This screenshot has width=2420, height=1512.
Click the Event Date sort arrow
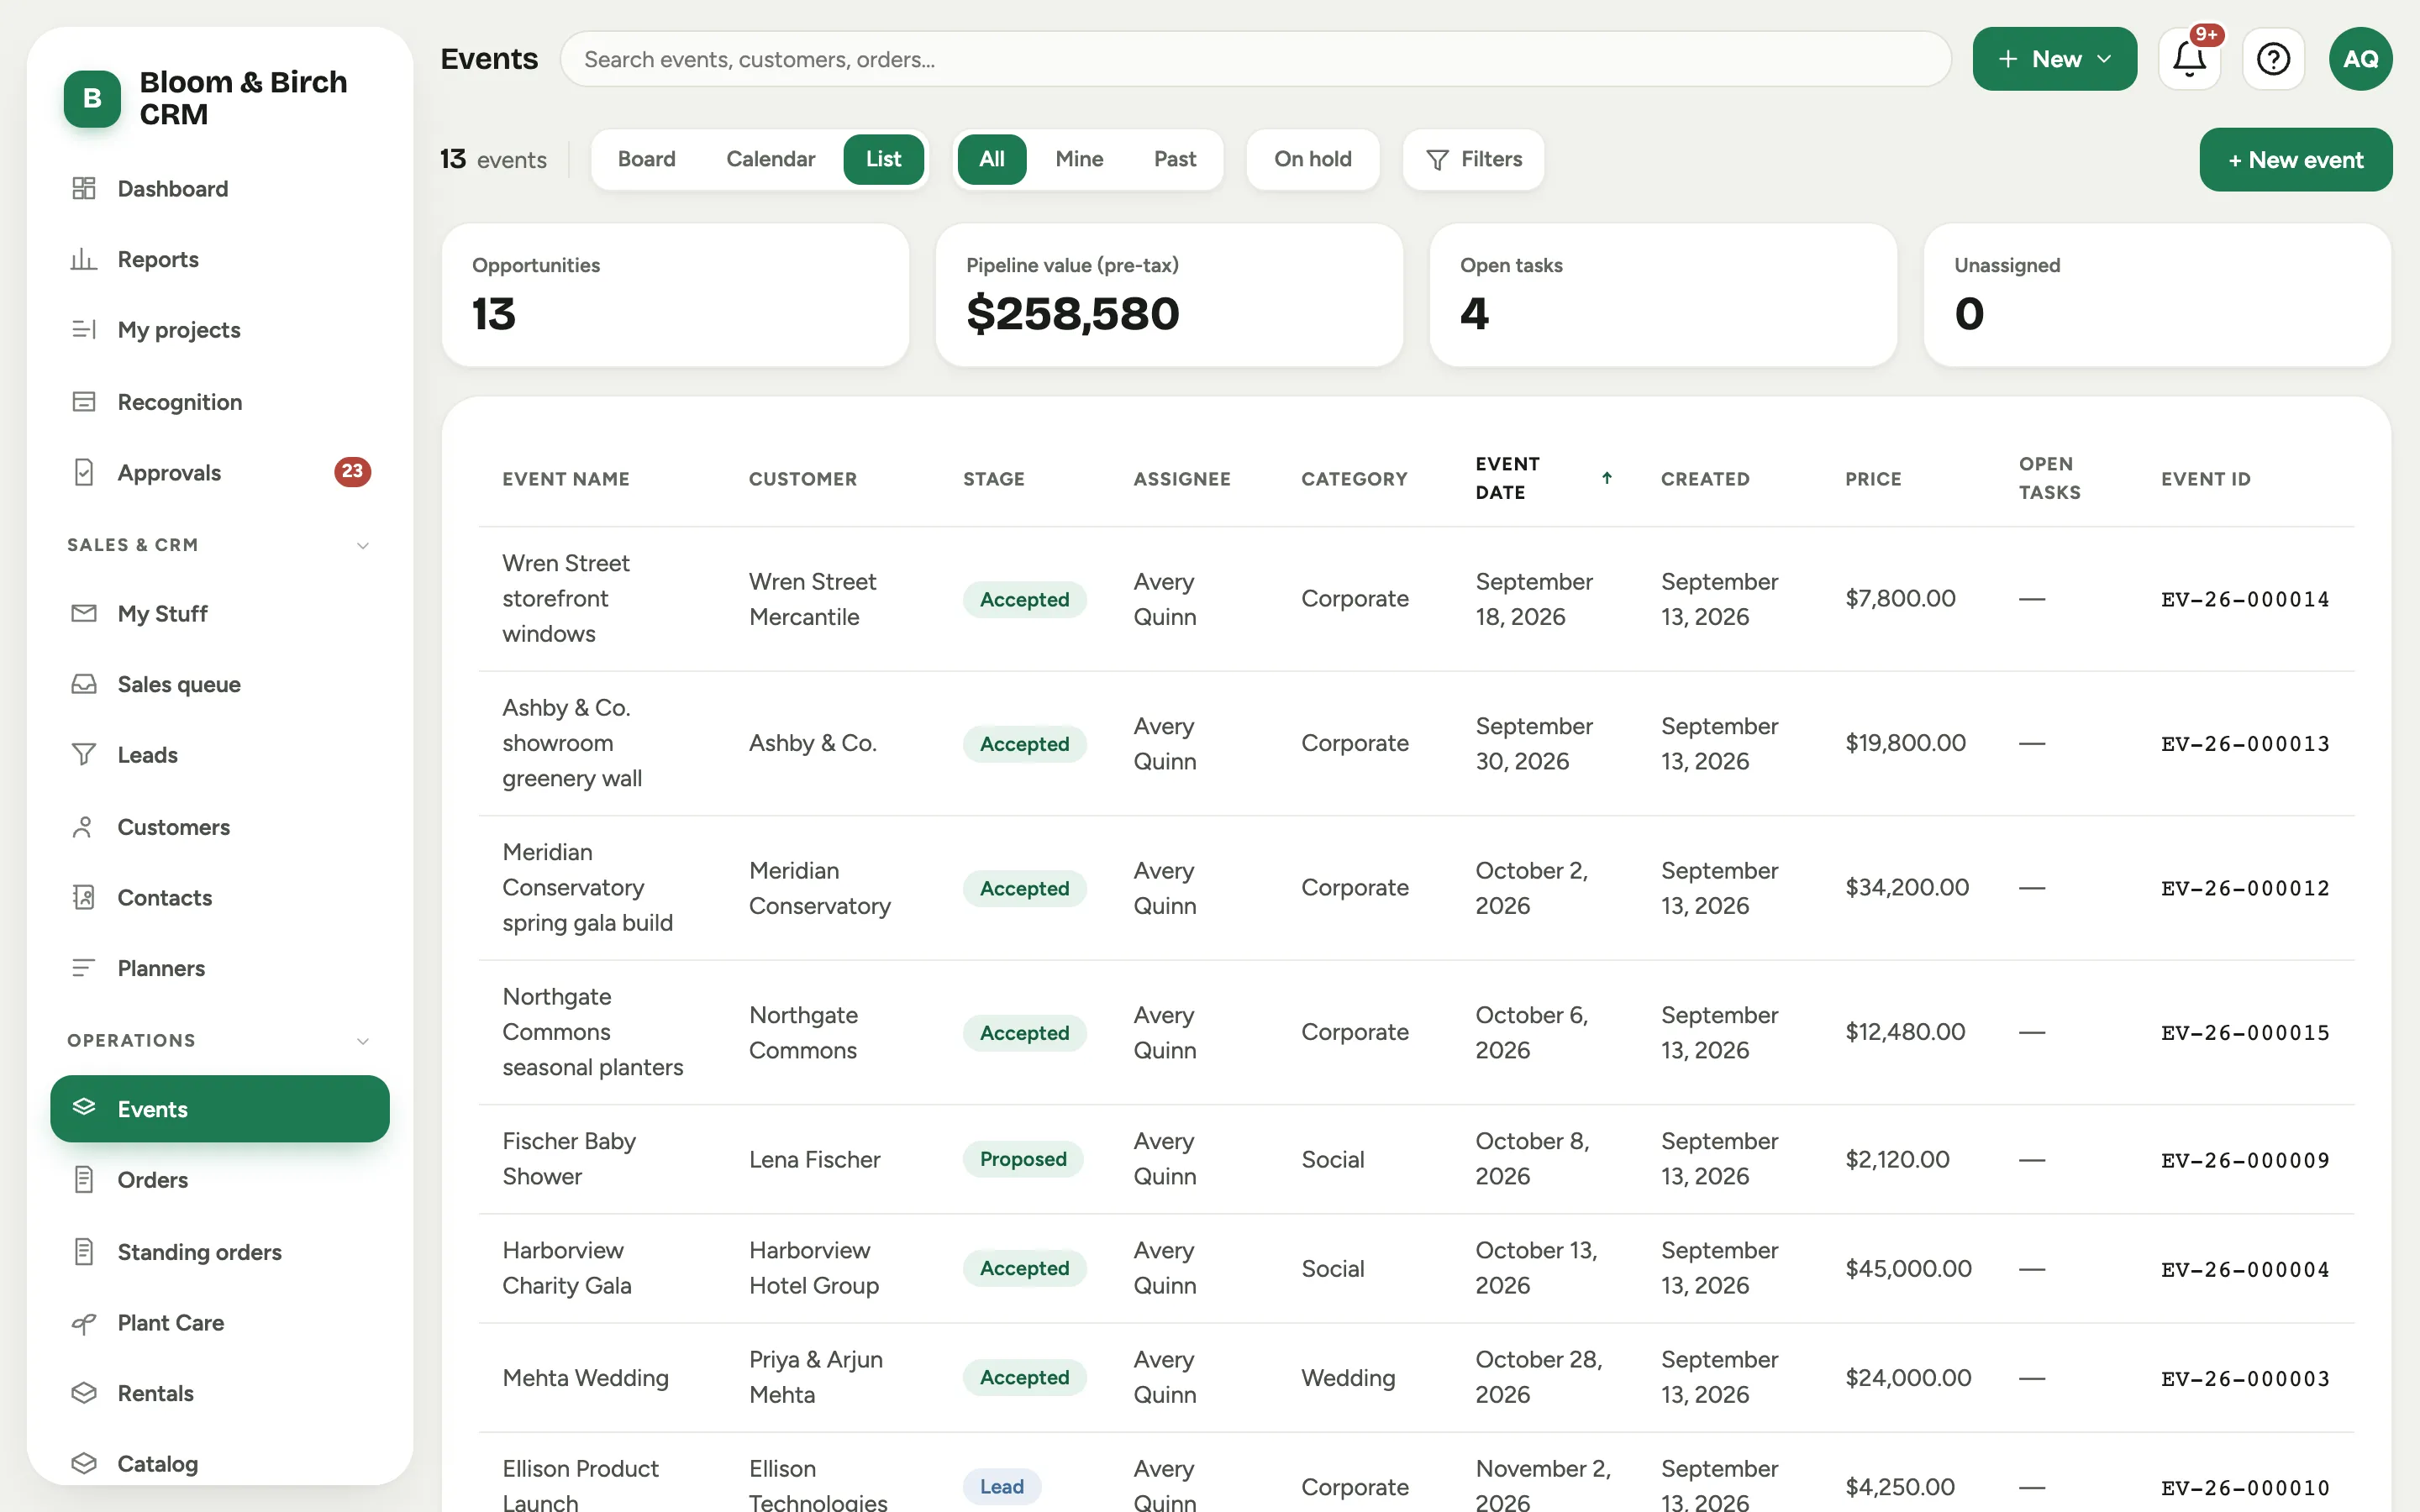click(1607, 478)
